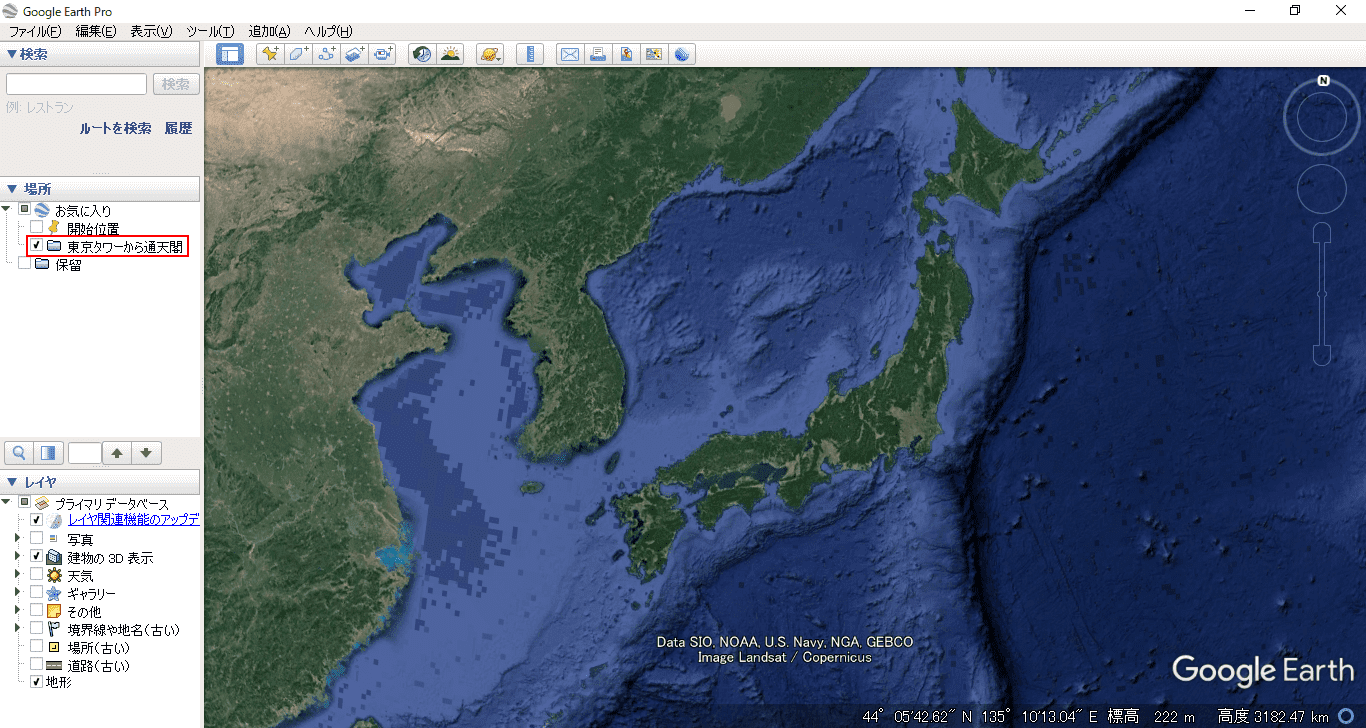Image resolution: width=1366 pixels, height=728 pixels.
Task: Disable the 建物の 3D 表示 checkbox
Action: click(36, 557)
